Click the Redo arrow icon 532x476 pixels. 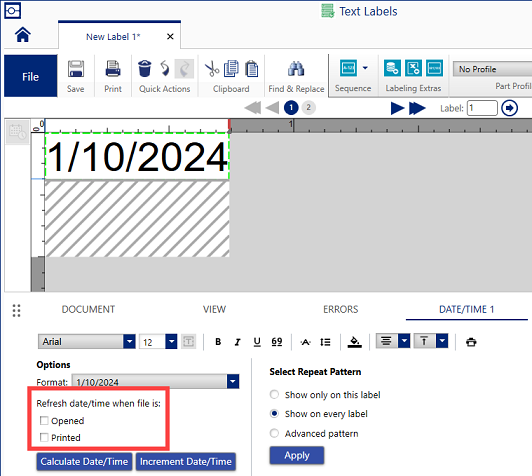[184, 69]
